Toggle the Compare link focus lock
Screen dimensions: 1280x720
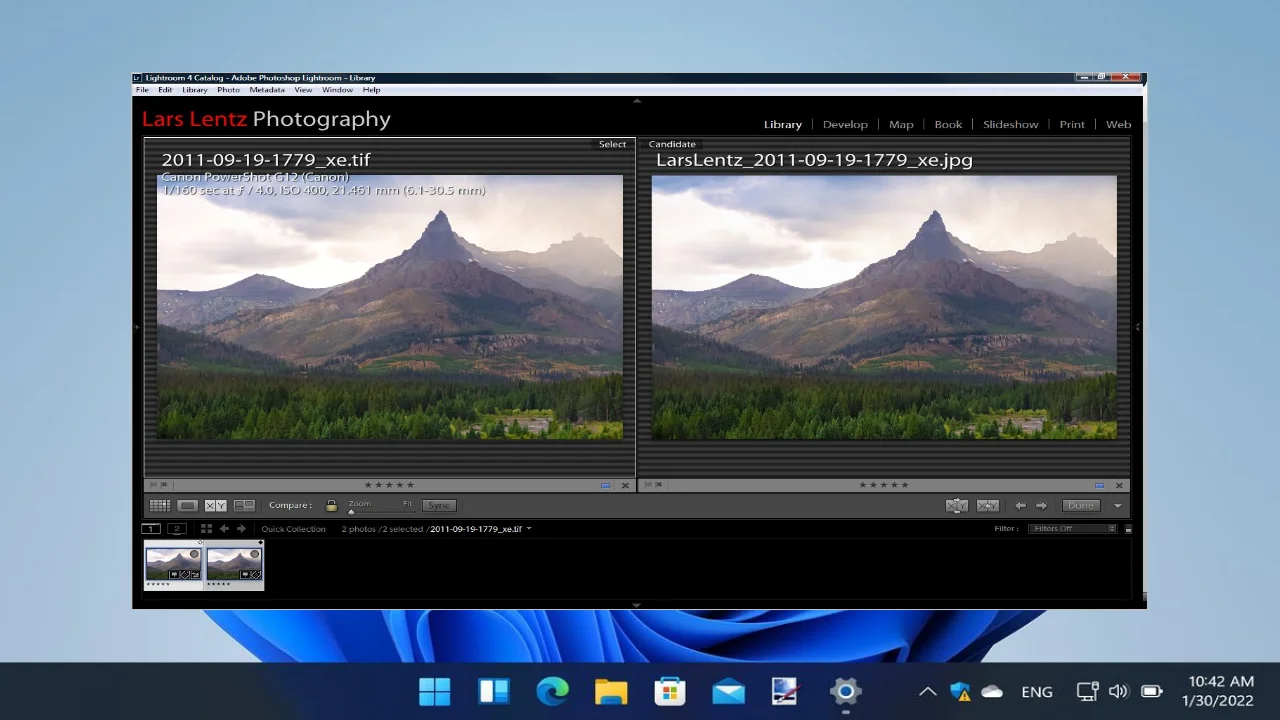331,506
